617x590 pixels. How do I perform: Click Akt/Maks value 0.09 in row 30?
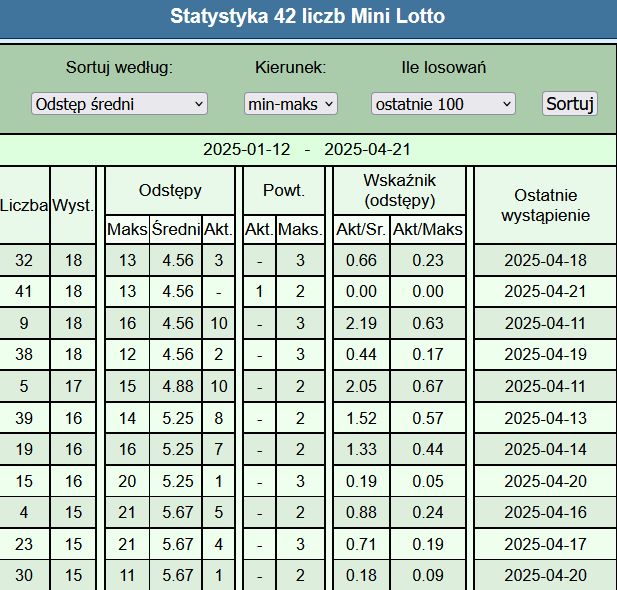428,575
